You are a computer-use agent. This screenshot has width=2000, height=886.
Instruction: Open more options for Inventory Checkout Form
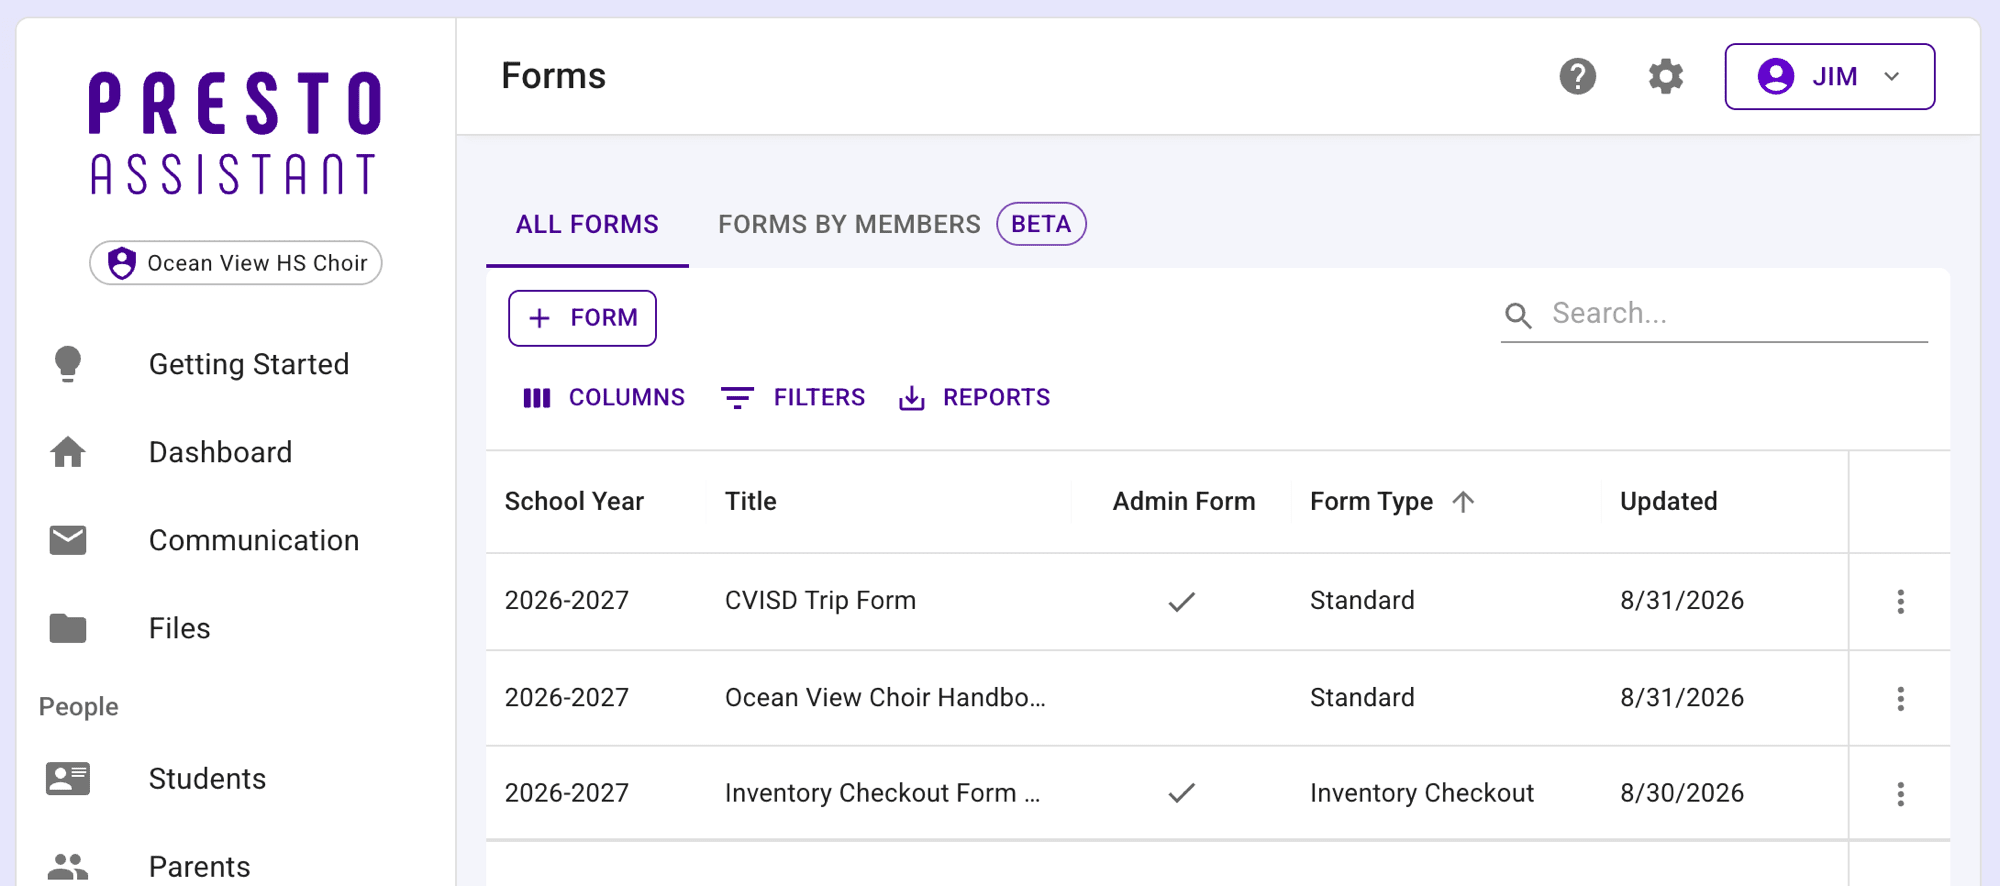coord(1900,794)
